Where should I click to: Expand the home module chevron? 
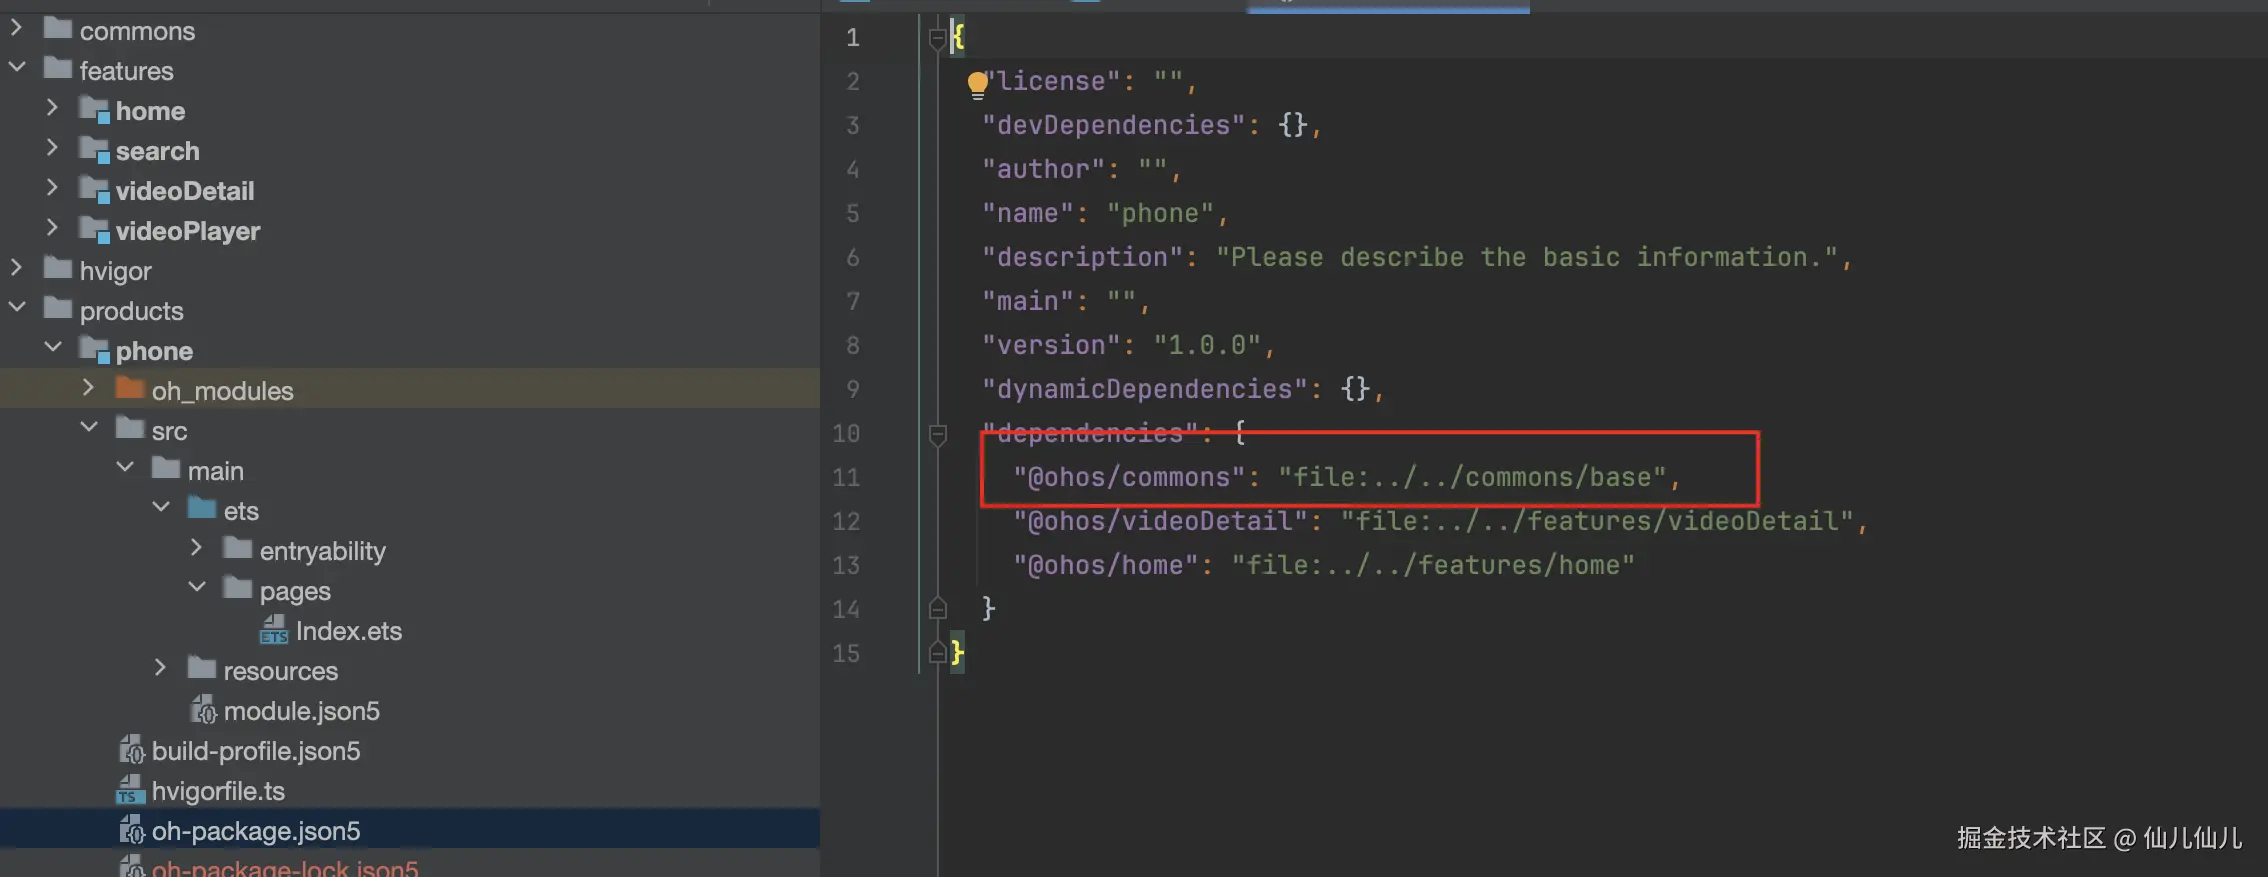(52, 109)
